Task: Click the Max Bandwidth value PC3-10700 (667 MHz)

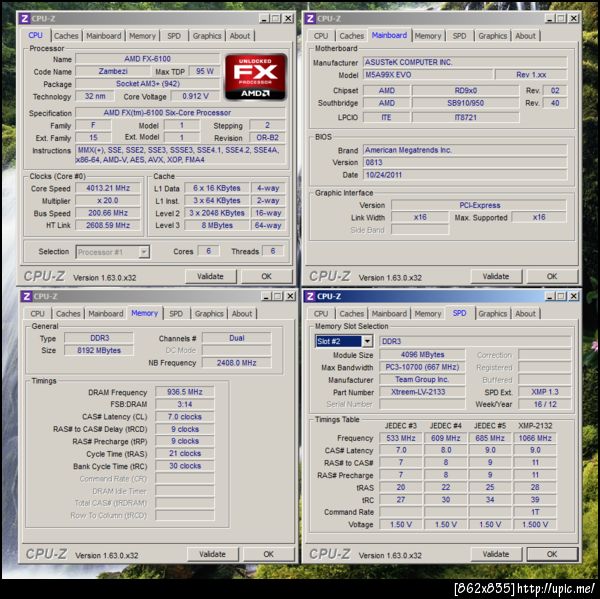Action: click(422, 367)
